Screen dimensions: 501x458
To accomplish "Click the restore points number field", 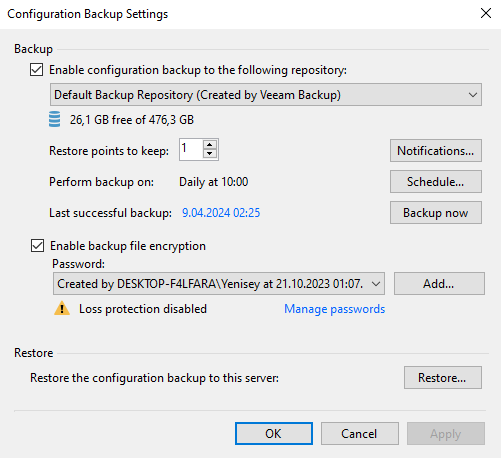I will tap(191, 149).
